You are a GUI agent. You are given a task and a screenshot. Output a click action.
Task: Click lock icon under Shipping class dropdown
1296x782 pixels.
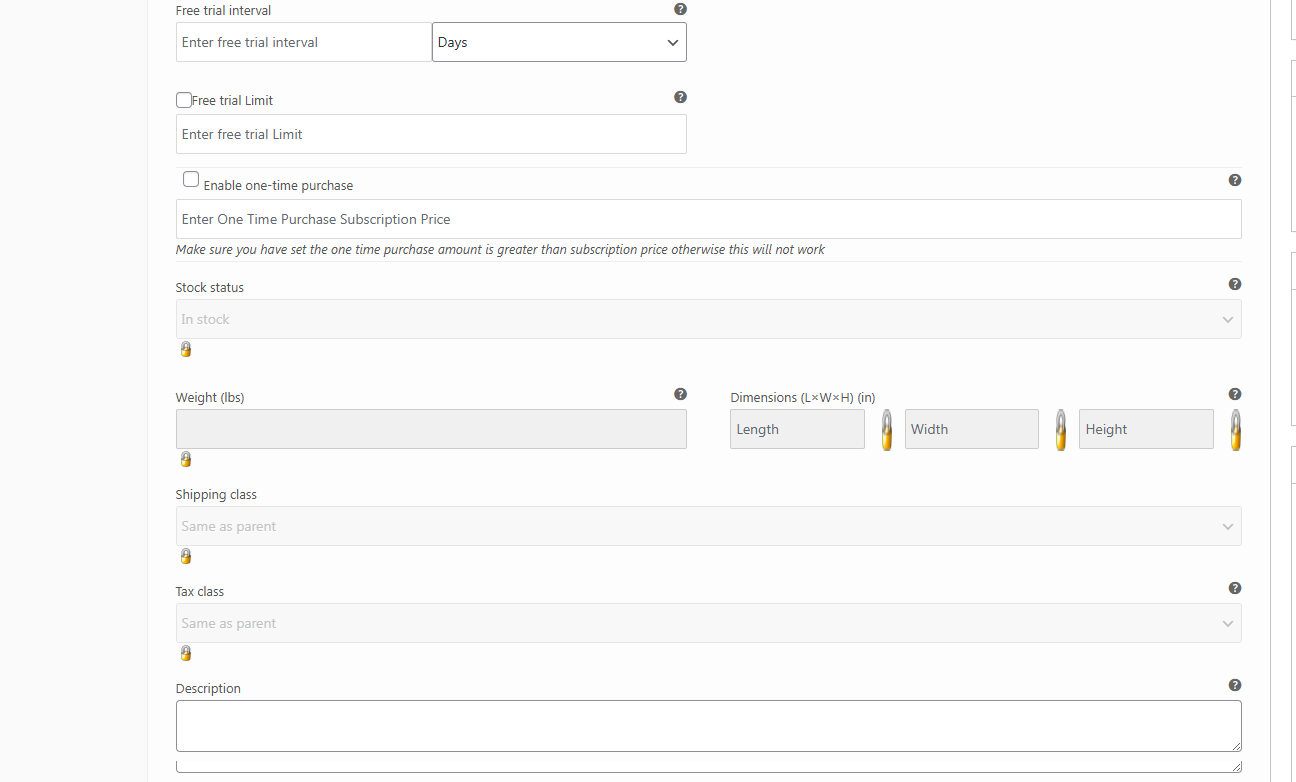point(185,556)
